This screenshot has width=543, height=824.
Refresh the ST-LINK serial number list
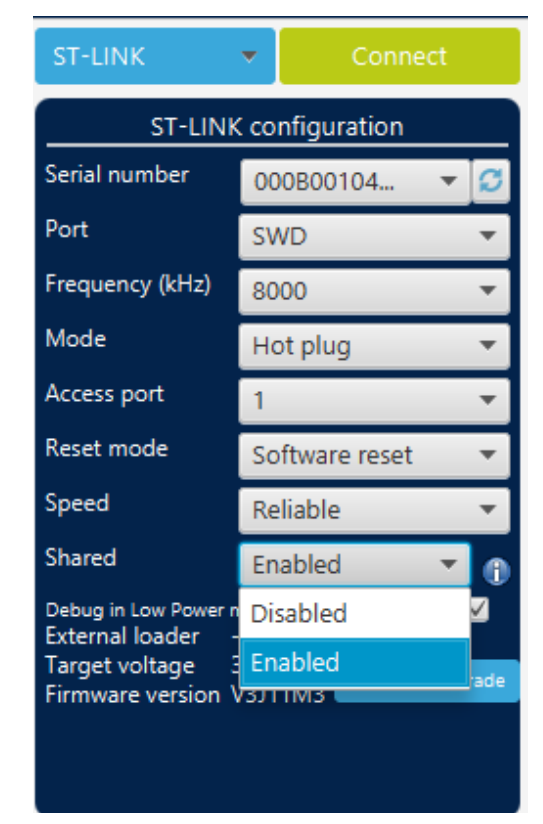491,181
